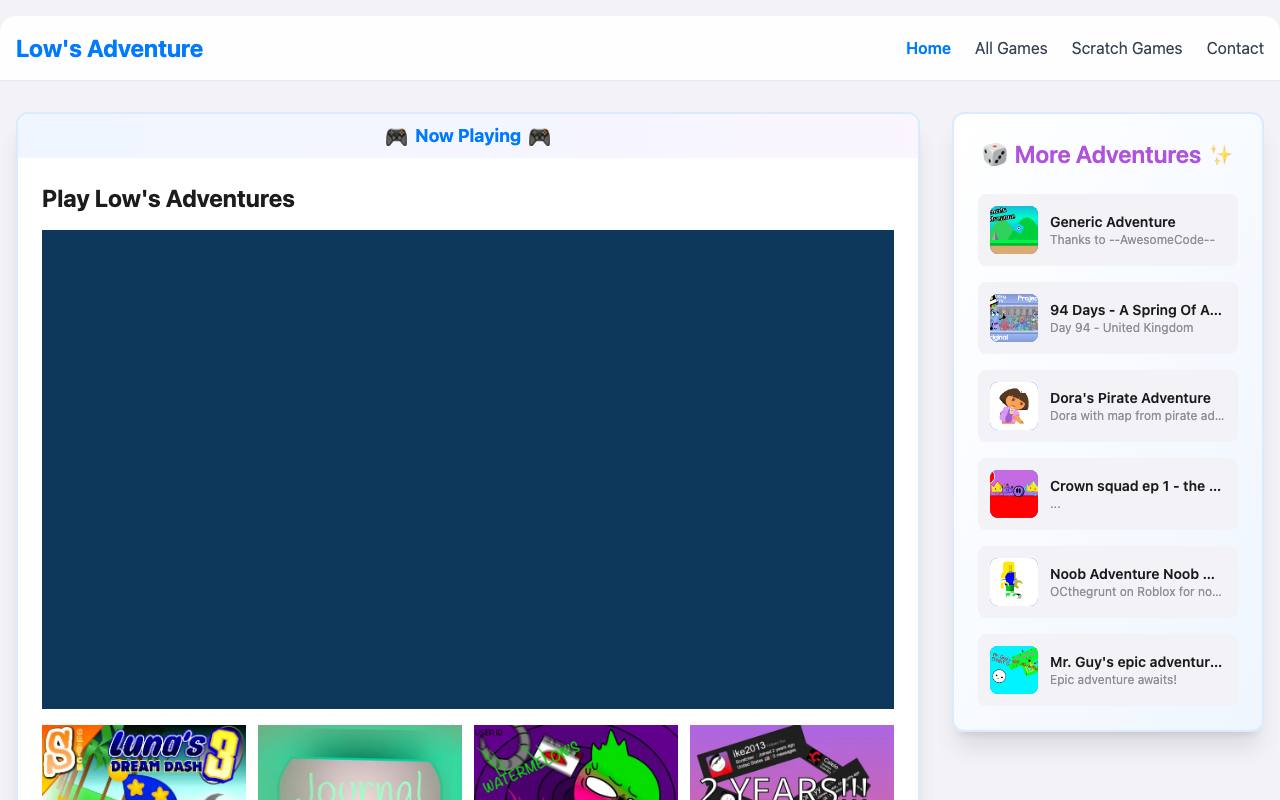Click the 'Play Low's Adventures' heading
1280x800 pixels.
pyautogui.click(x=168, y=199)
